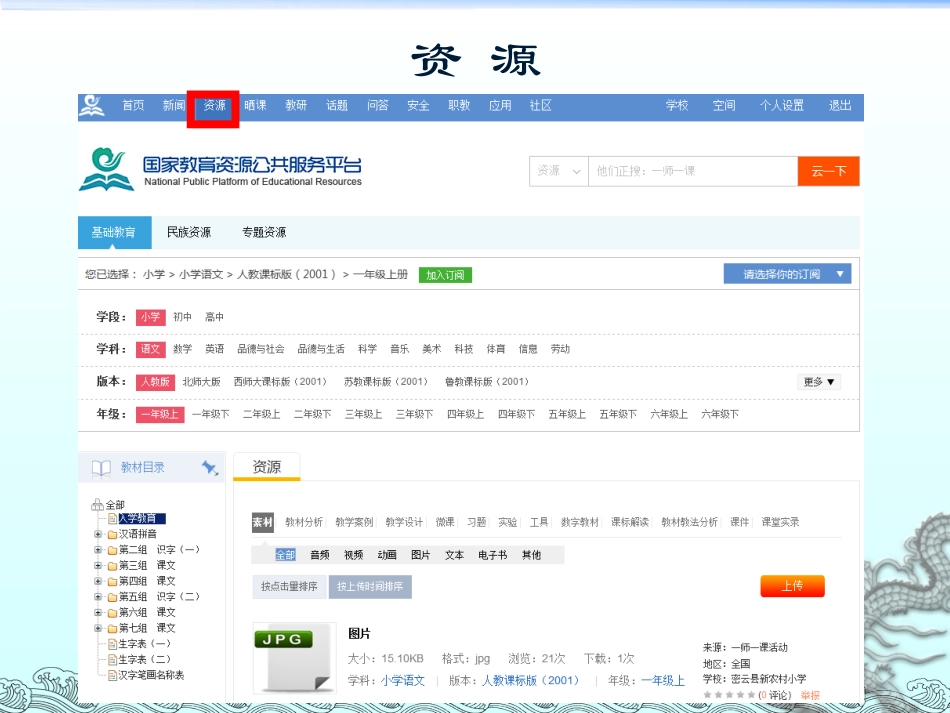The width and height of the screenshot is (950, 713).
Task: Expand the 第三组 课文 tree node
Action: [x=98, y=565]
